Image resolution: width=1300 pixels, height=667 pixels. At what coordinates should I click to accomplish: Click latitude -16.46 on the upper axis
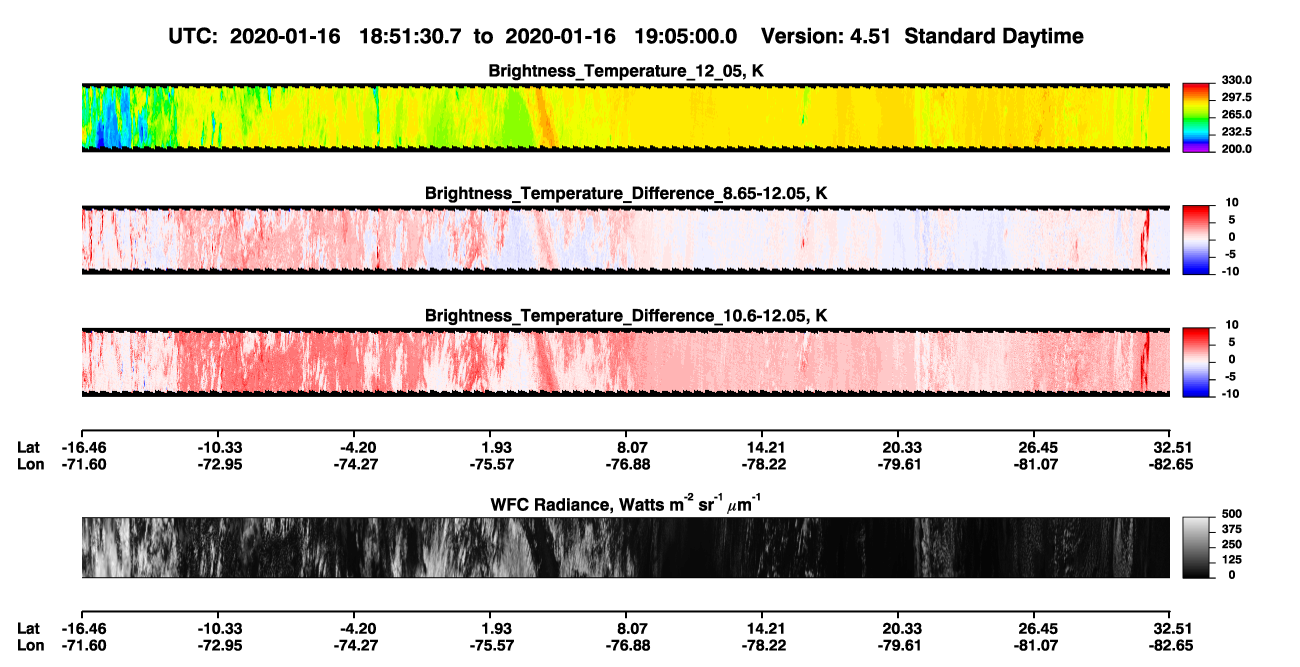[x=82, y=447]
